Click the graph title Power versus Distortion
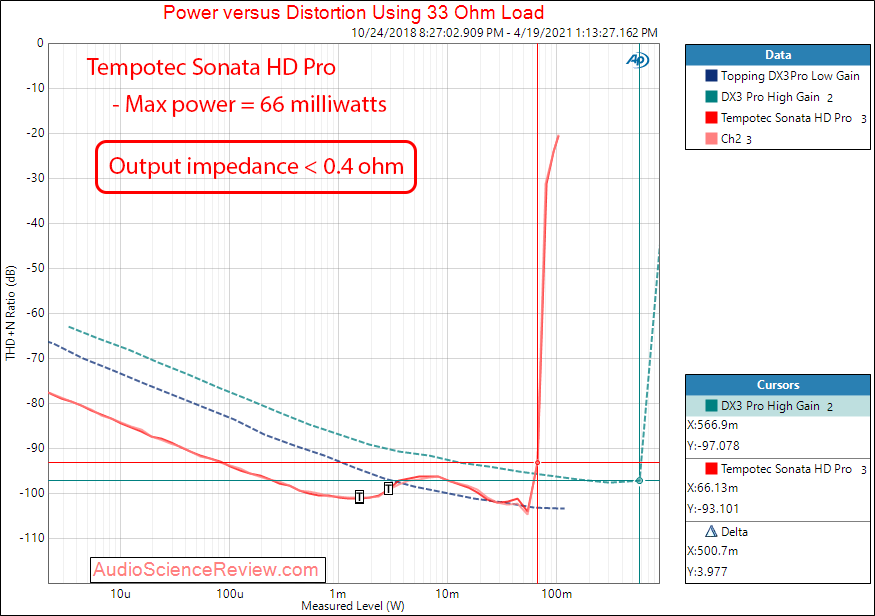The width and height of the screenshot is (875, 616). tap(353, 12)
